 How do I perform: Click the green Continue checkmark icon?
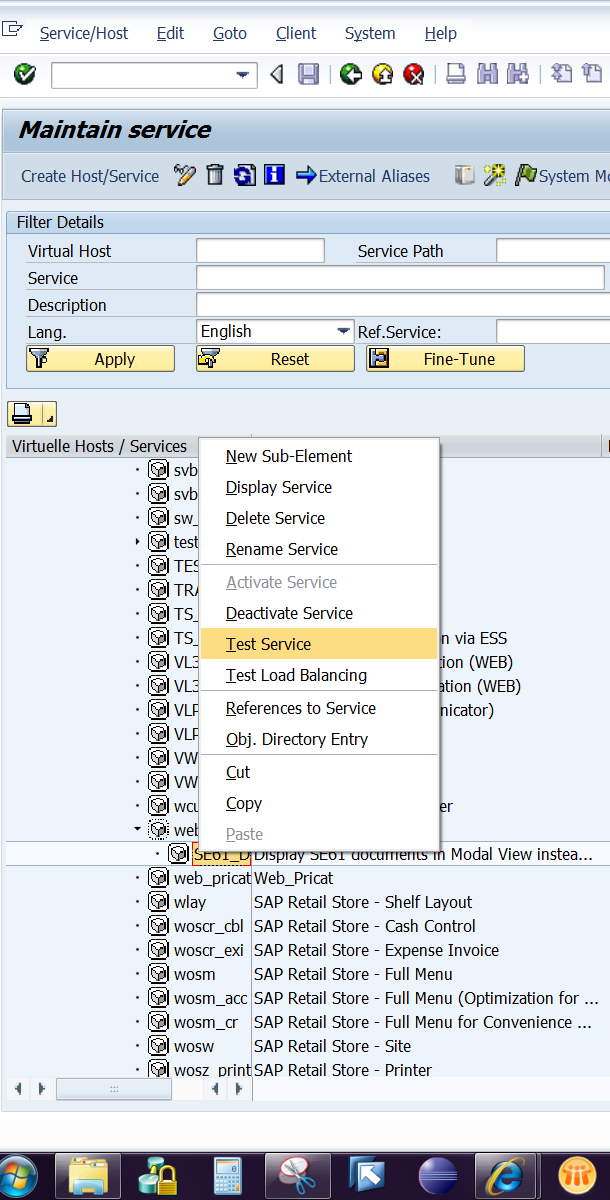point(22,74)
